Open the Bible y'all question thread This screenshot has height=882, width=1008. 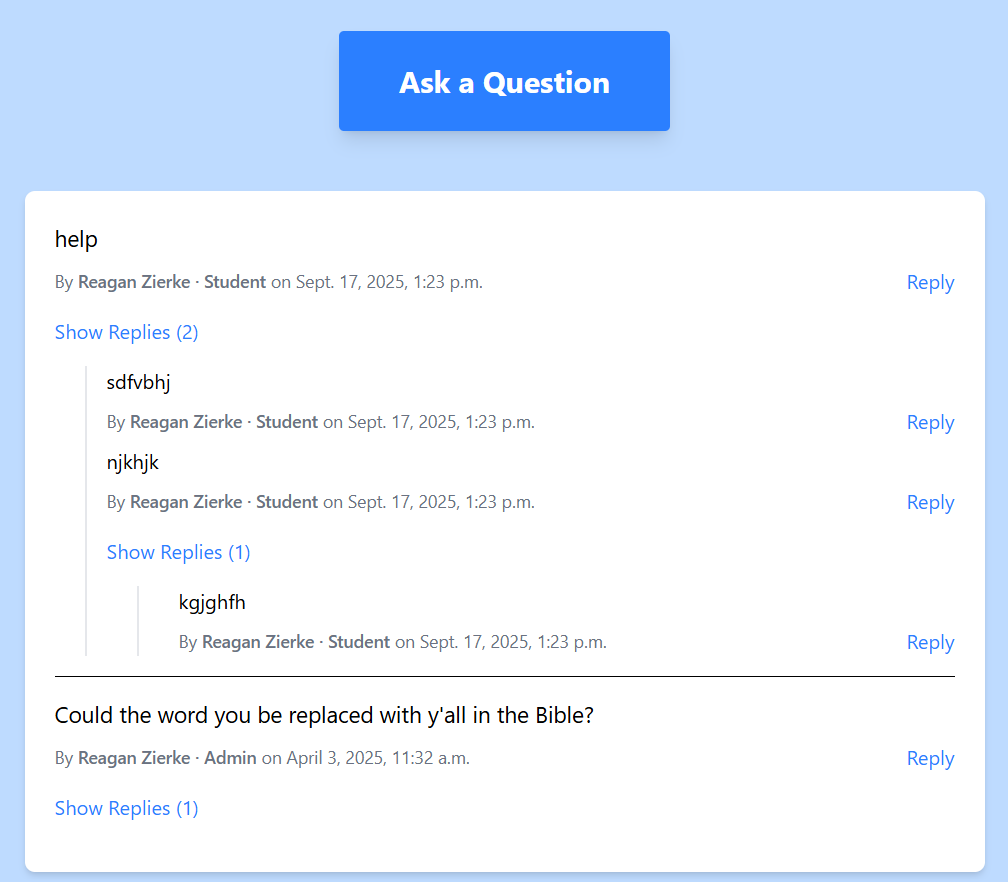coord(324,715)
